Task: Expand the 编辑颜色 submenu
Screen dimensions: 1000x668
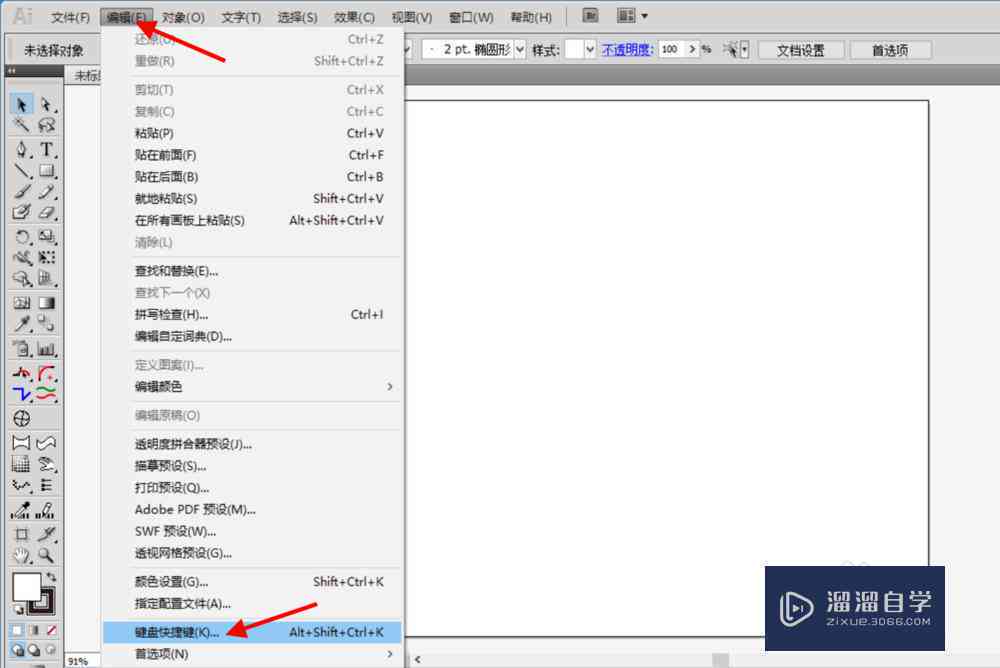Action: click(x=389, y=387)
